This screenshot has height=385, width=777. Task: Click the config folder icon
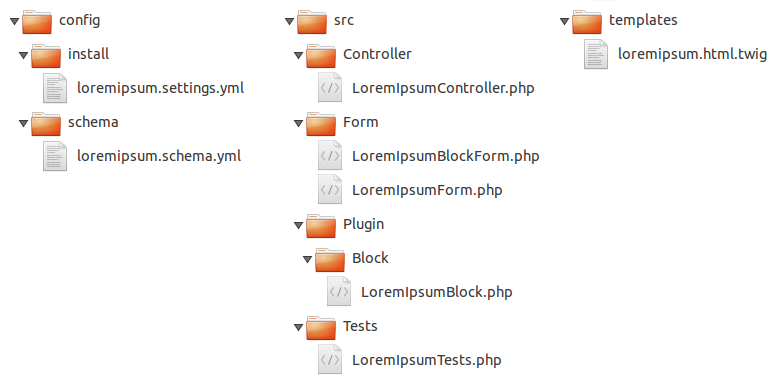pyautogui.click(x=37, y=22)
